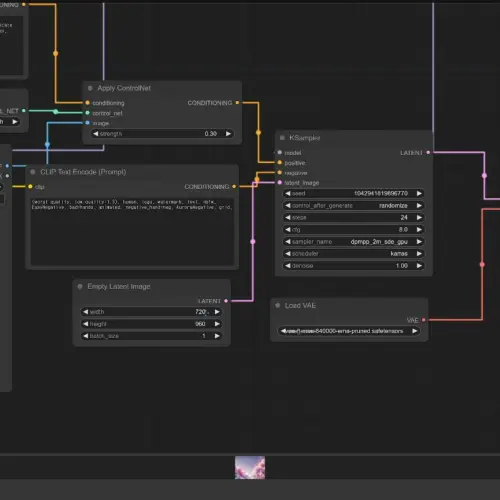This screenshot has height=500, width=500.
Task: Click the Load VAE output socket
Action: (x=424, y=320)
